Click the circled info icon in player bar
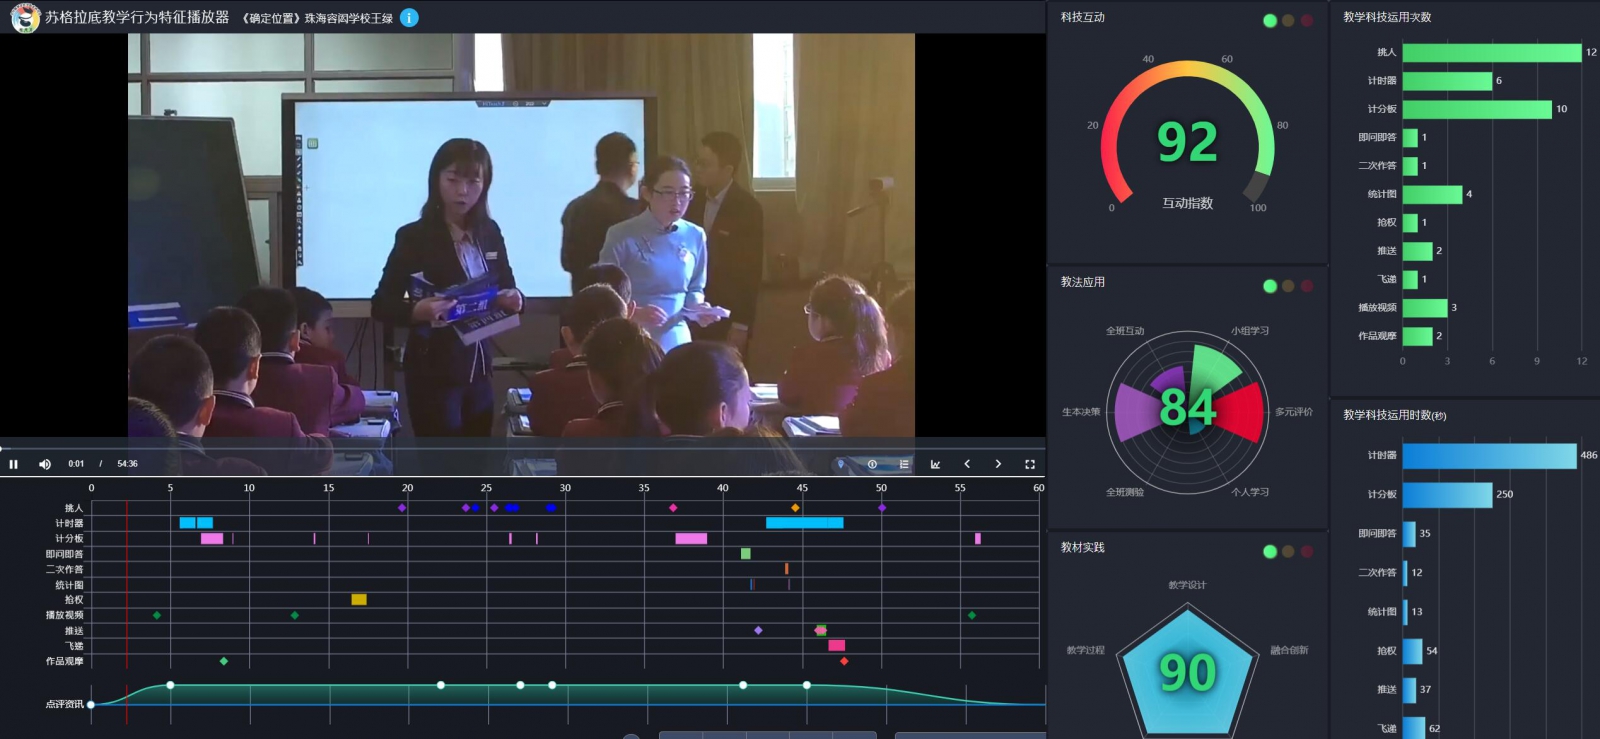 [872, 464]
